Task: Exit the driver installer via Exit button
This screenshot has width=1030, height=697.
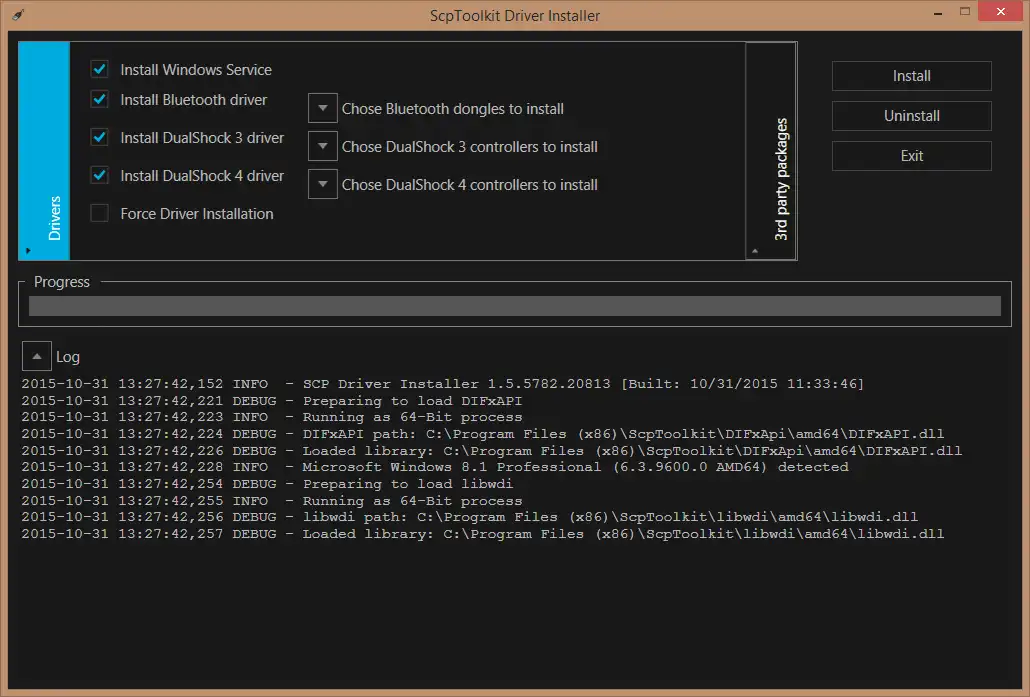Action: click(x=911, y=156)
